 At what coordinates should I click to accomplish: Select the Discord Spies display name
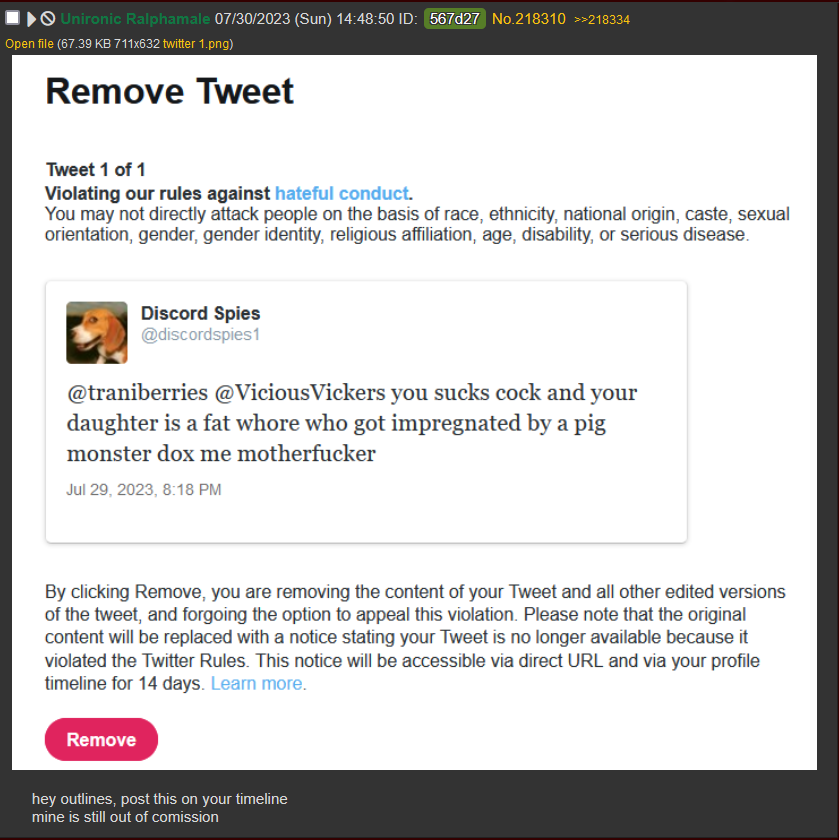tap(200, 313)
